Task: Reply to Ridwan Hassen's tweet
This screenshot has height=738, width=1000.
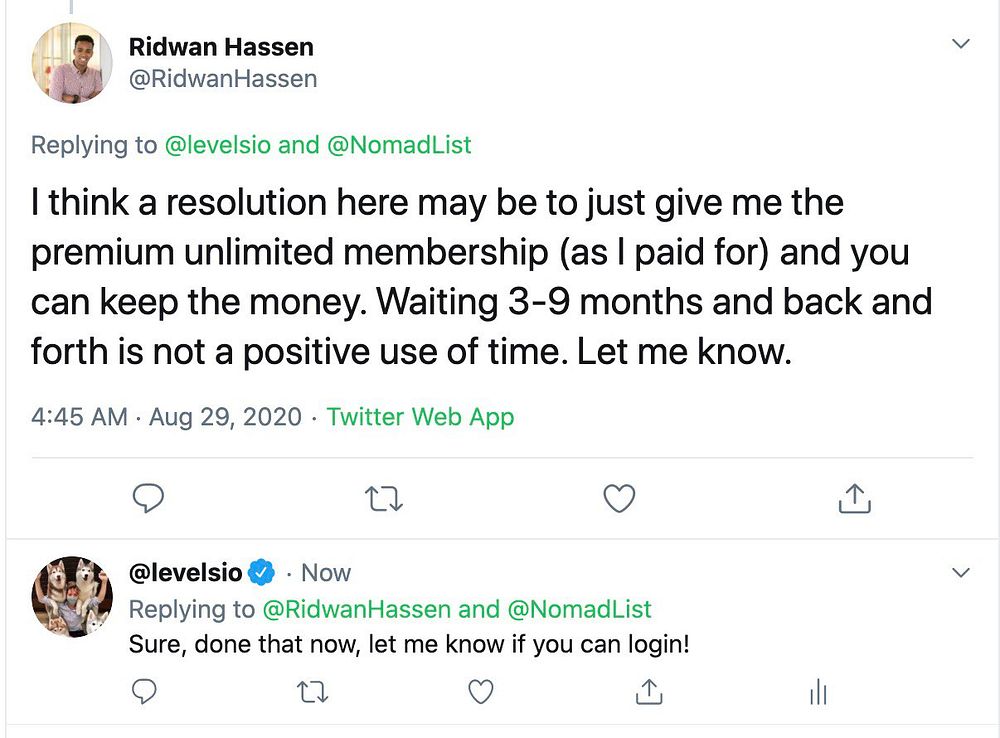Action: (x=147, y=498)
